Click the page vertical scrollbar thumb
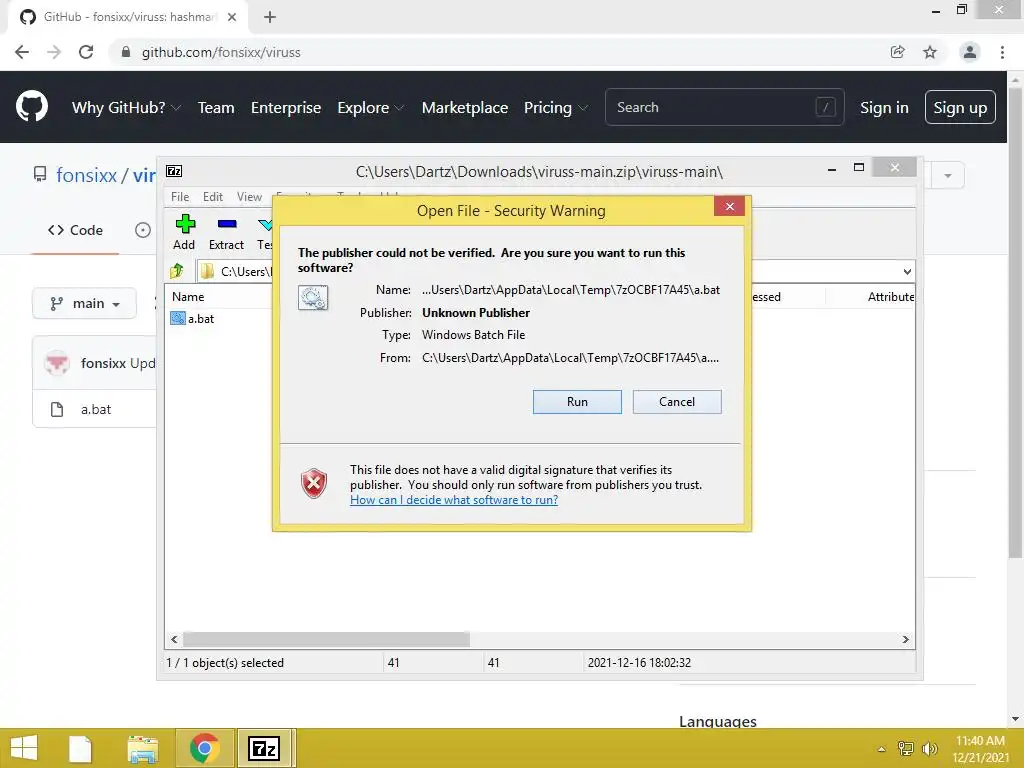The height and width of the screenshot is (768, 1024). point(1015,323)
